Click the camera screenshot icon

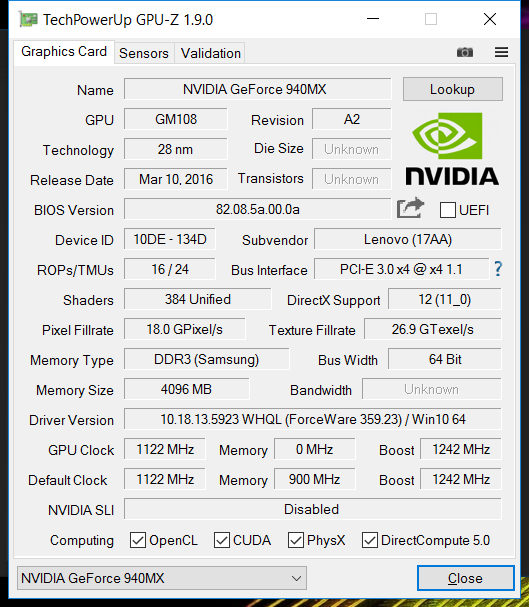(464, 52)
